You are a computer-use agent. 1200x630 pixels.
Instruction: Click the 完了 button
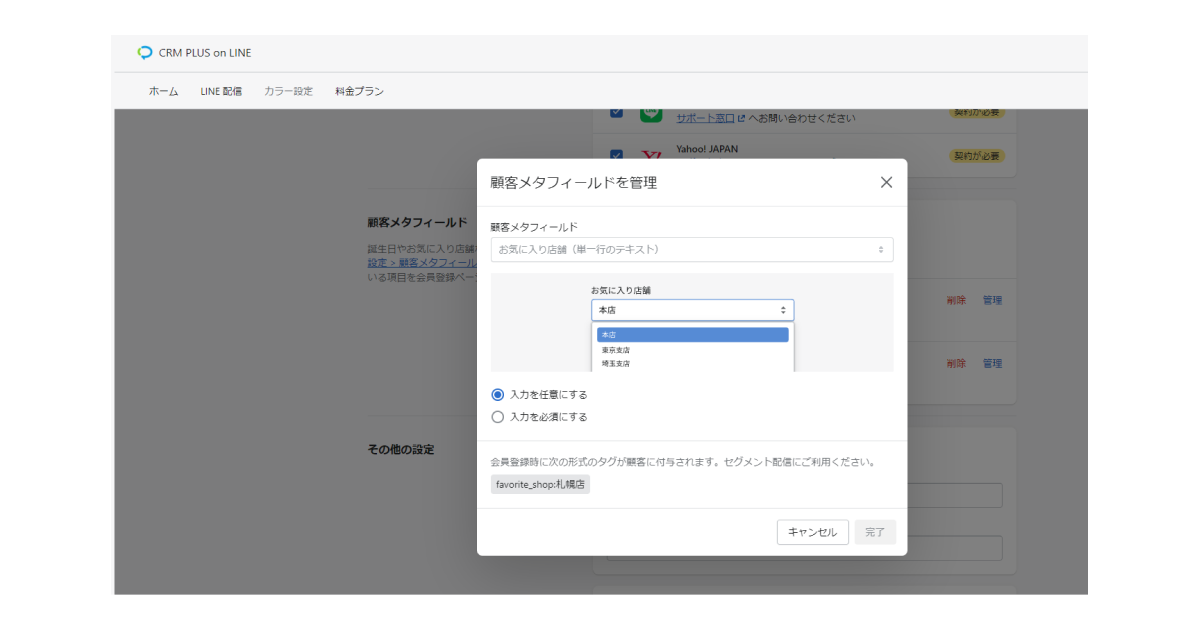[x=875, y=531]
